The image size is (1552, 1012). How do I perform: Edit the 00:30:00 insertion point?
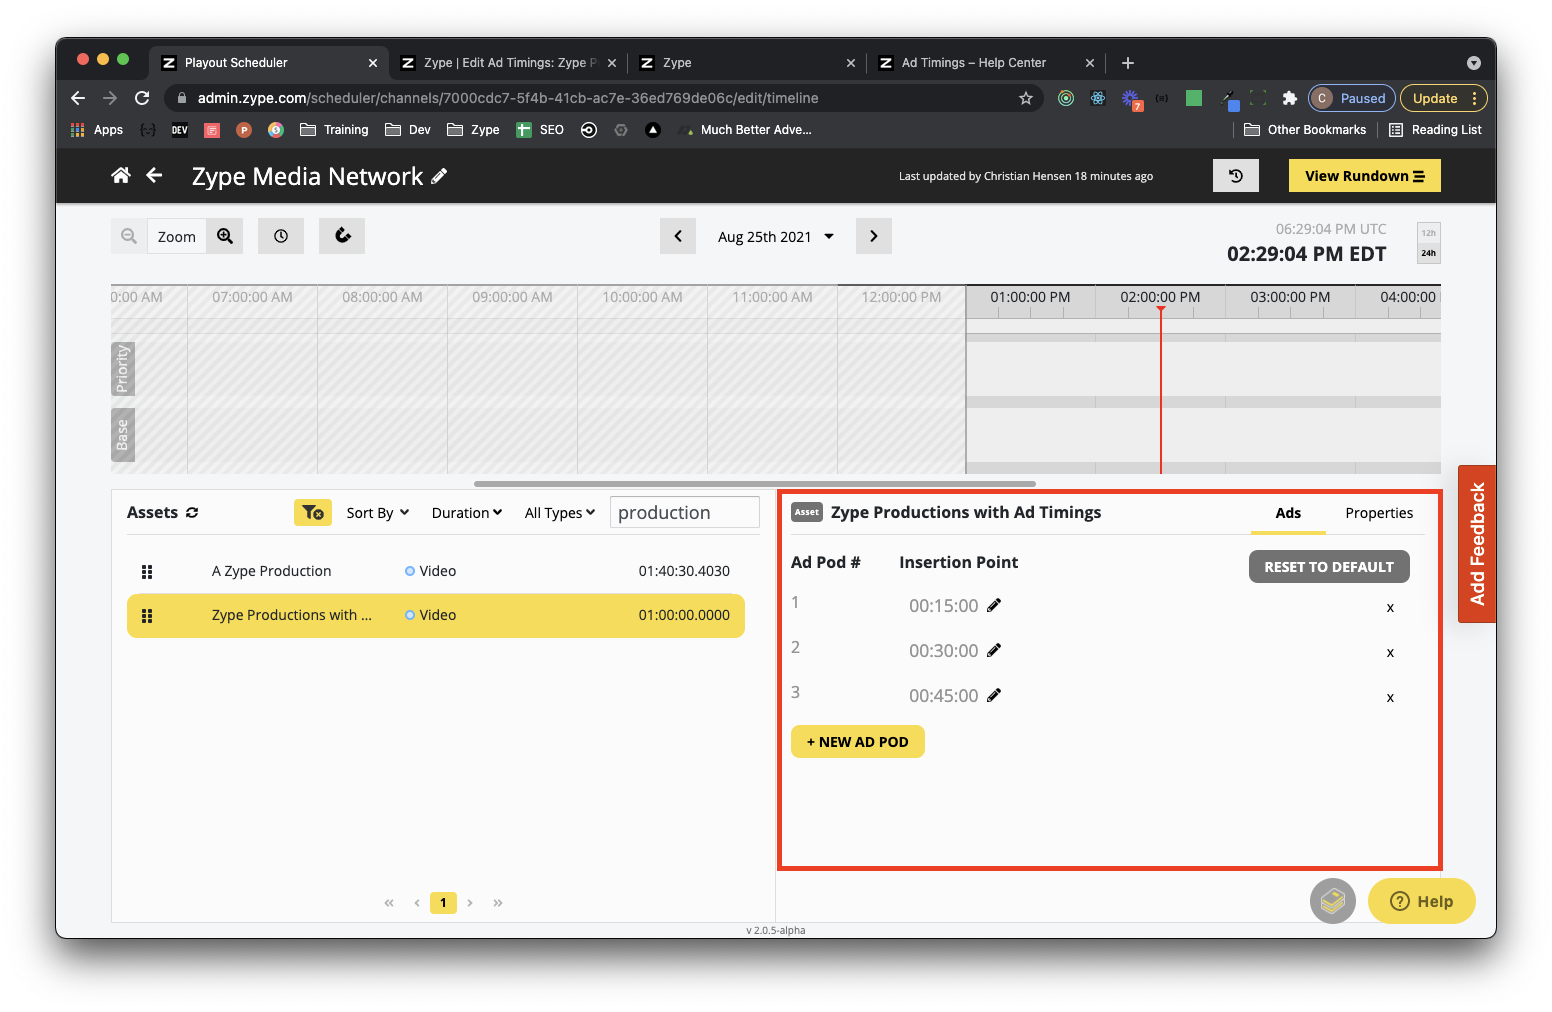pyautogui.click(x=994, y=650)
